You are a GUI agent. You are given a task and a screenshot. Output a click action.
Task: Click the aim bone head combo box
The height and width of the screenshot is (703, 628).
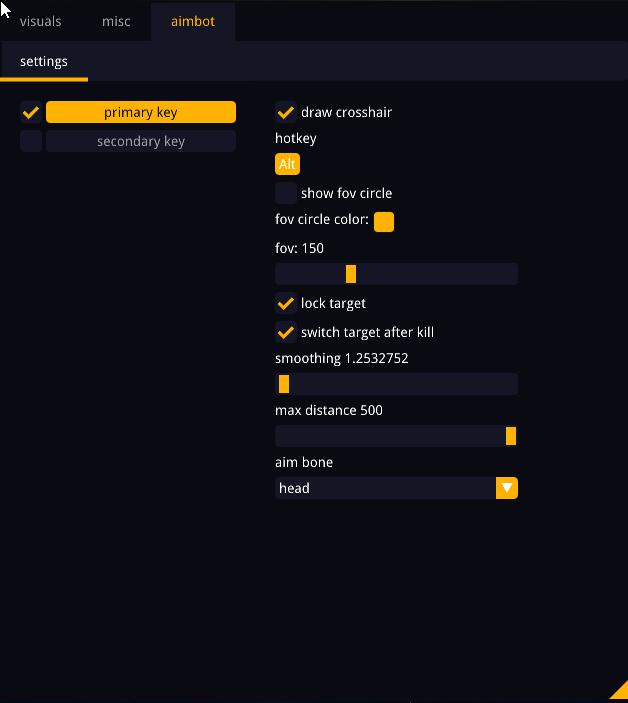pyautogui.click(x=385, y=488)
